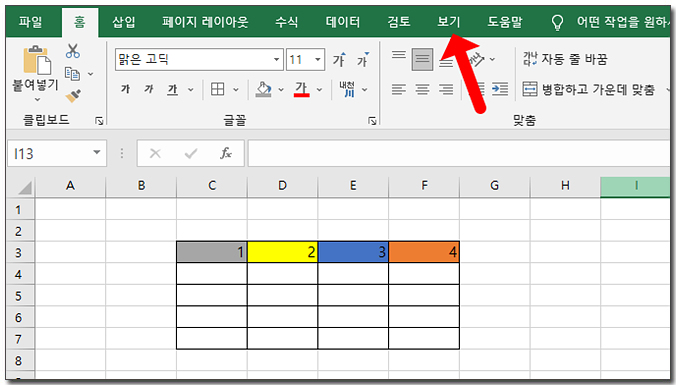Toggle align right
The height and width of the screenshot is (385, 676).
446,89
